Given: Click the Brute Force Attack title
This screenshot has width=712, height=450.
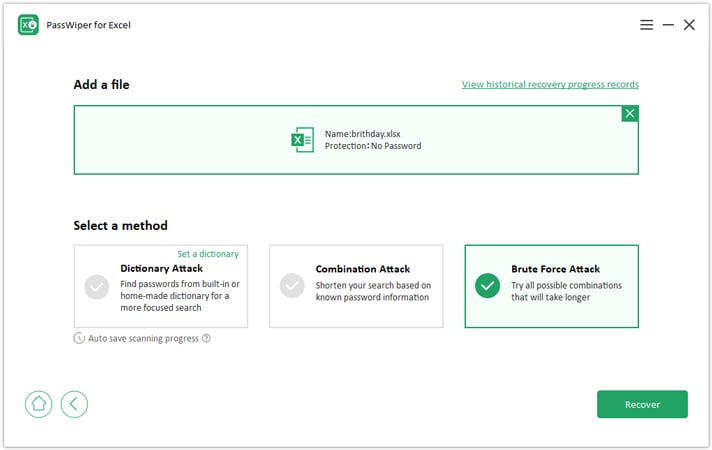Looking at the screenshot, I should coord(555,269).
